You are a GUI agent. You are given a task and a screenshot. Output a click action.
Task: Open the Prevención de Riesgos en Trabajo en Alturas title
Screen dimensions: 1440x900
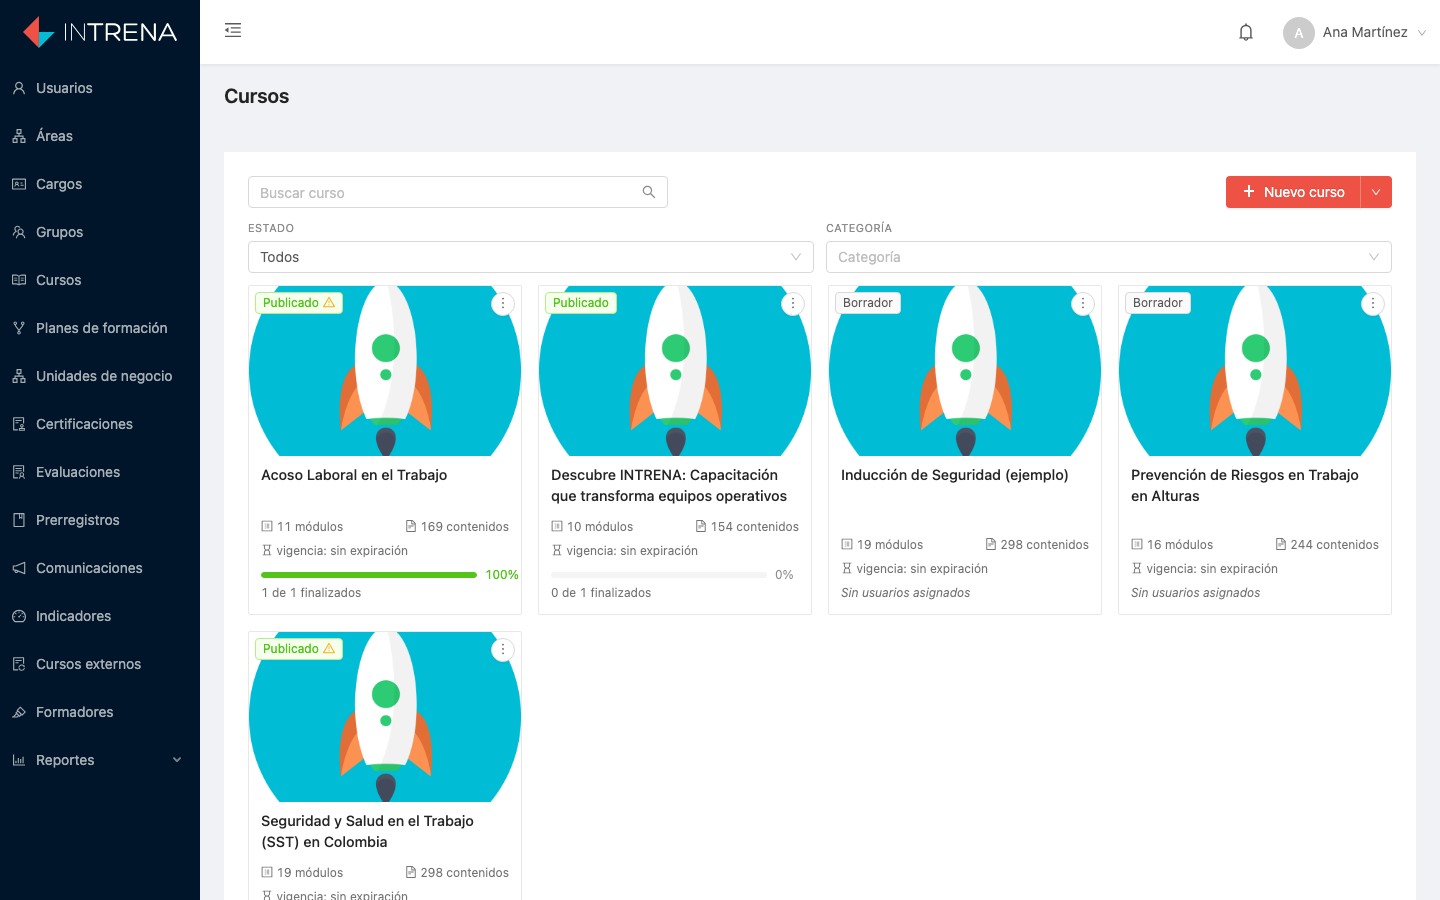[x=1245, y=486]
